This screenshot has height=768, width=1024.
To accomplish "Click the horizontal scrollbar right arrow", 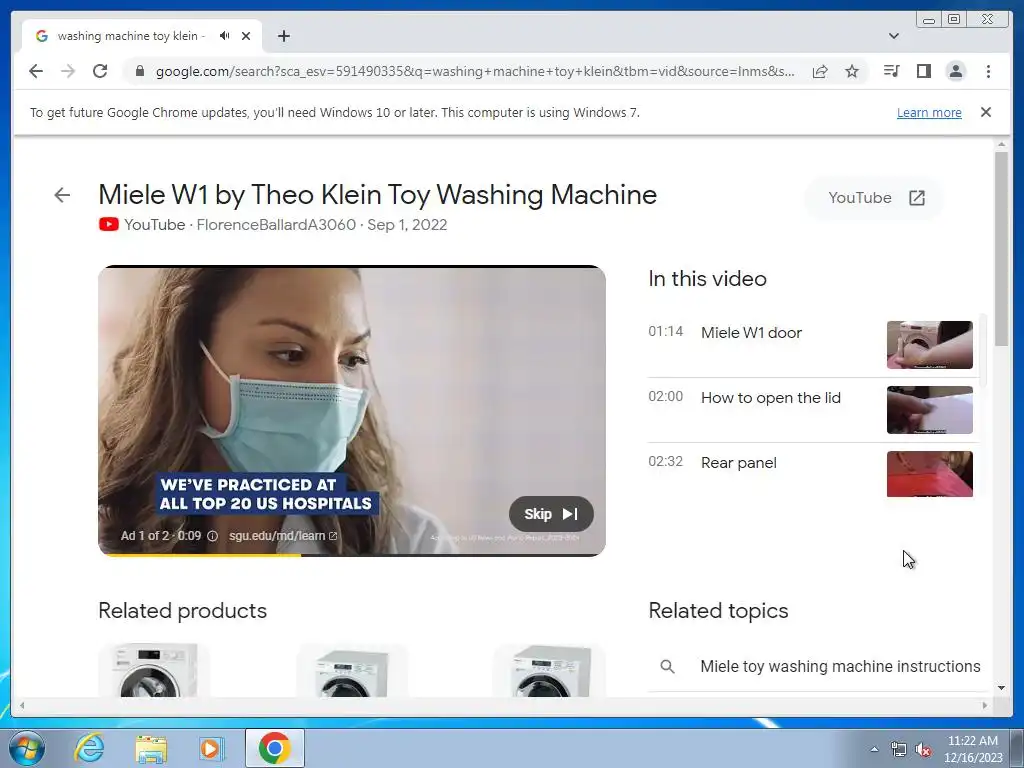I will pos(985,705).
